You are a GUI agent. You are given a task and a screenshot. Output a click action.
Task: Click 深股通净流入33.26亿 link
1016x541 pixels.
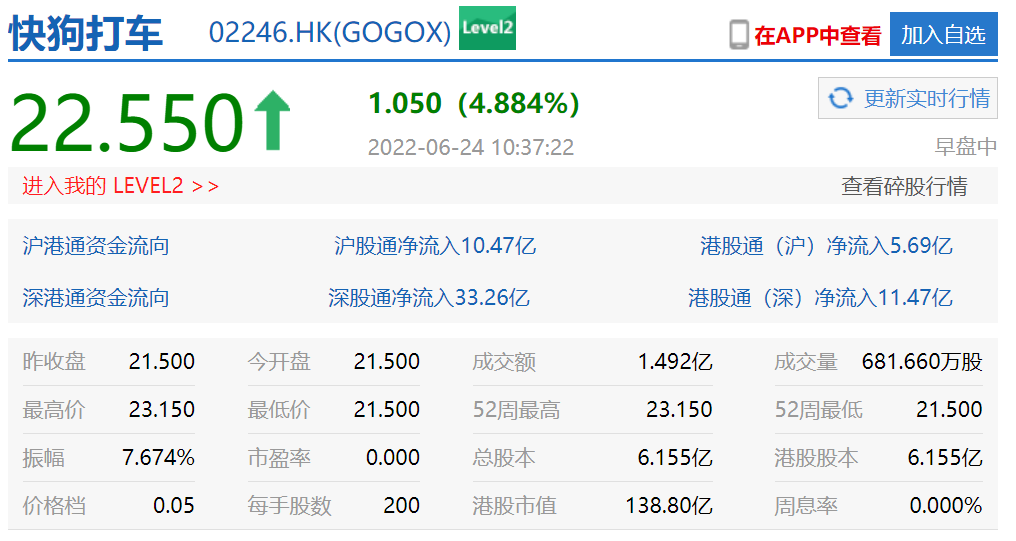pyautogui.click(x=429, y=297)
